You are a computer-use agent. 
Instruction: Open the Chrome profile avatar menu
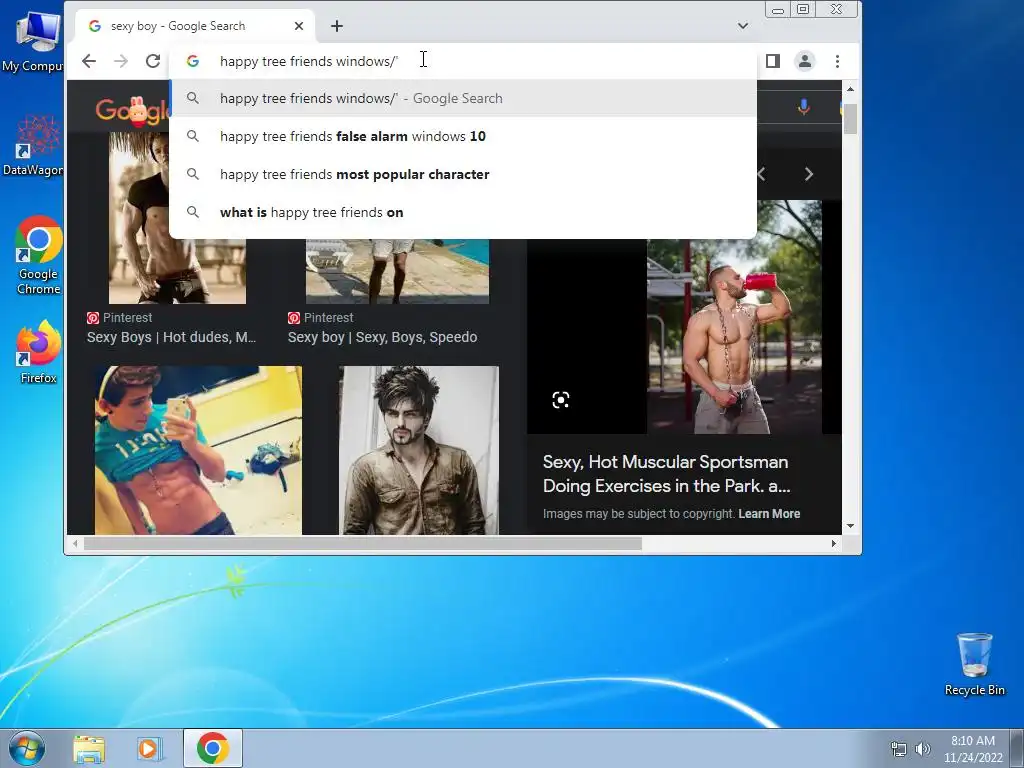805,61
